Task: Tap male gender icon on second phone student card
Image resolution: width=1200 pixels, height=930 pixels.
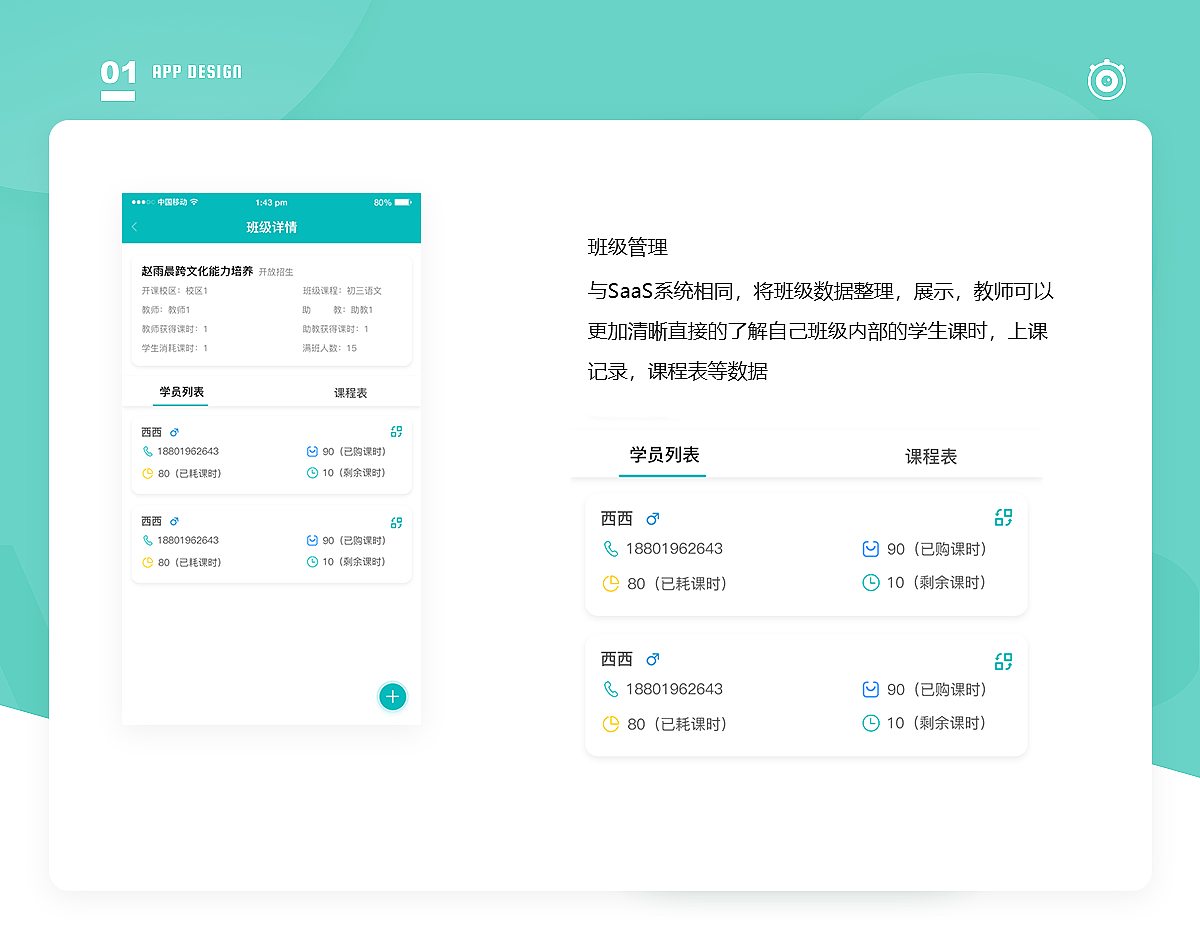Action: (x=174, y=521)
